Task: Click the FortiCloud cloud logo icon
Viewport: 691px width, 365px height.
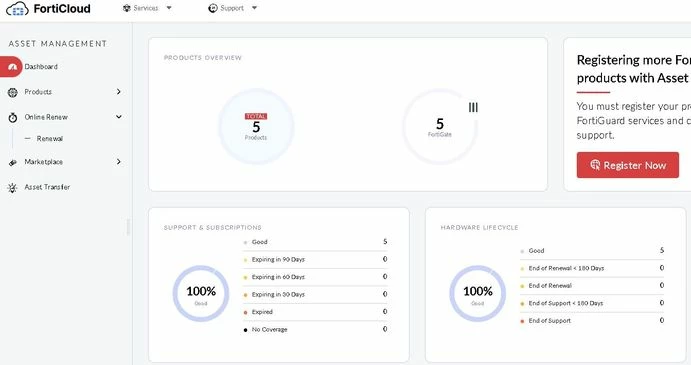Action: click(17, 8)
